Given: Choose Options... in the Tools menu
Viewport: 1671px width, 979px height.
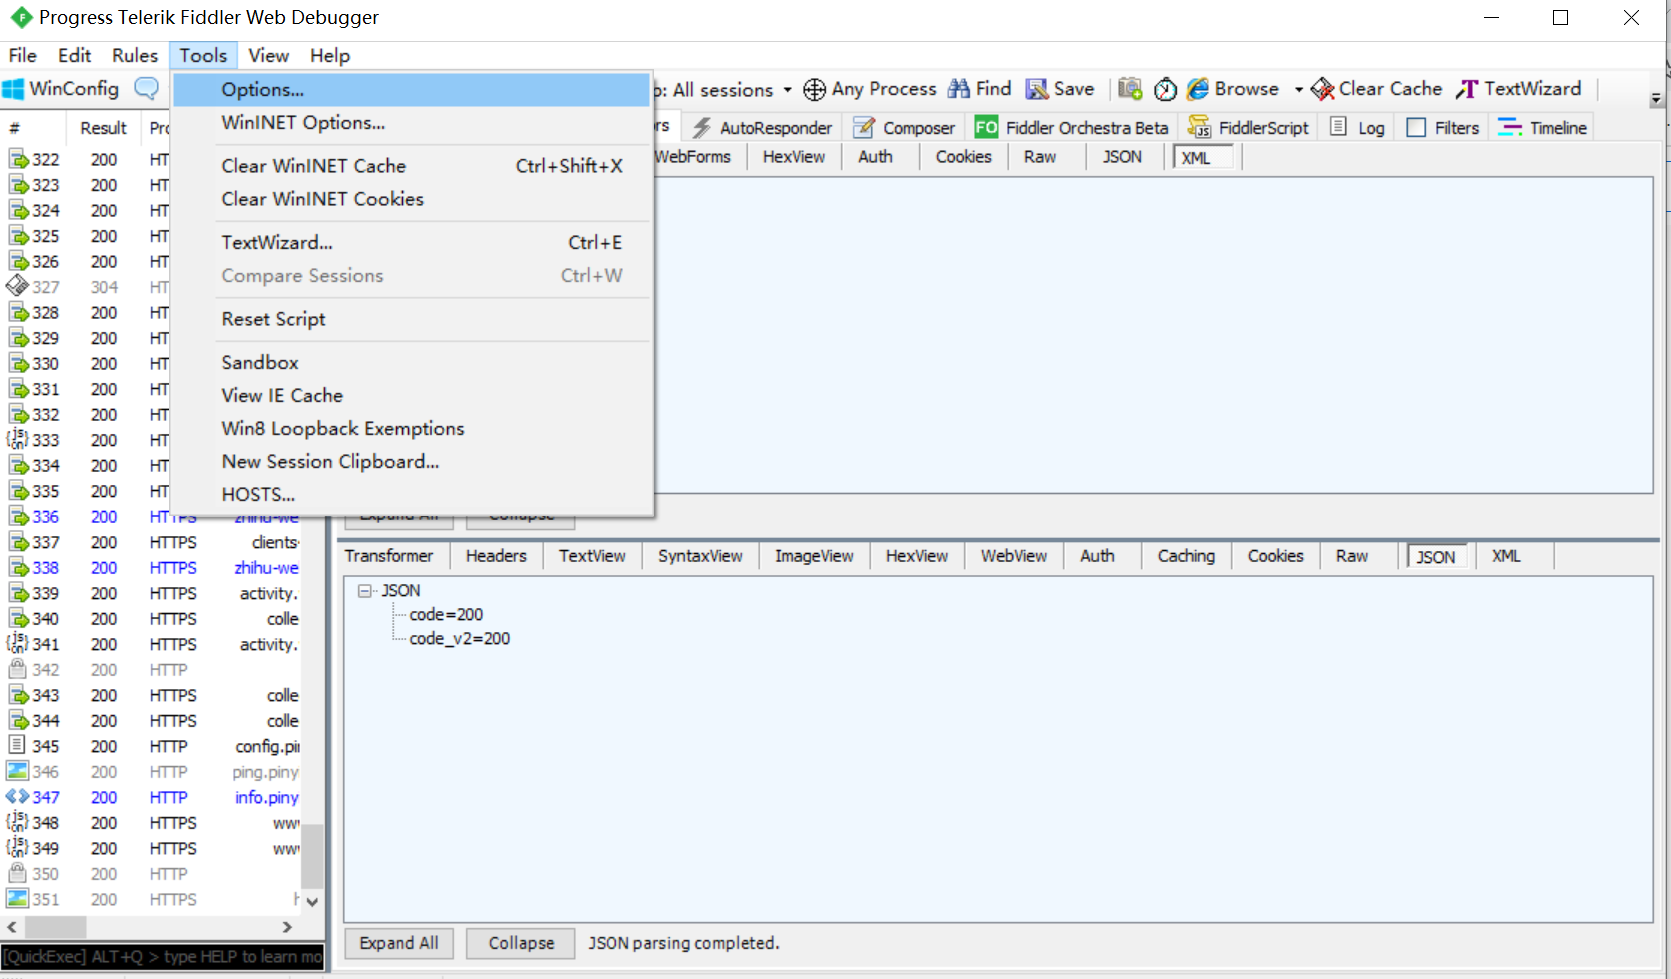Looking at the screenshot, I should [411, 89].
